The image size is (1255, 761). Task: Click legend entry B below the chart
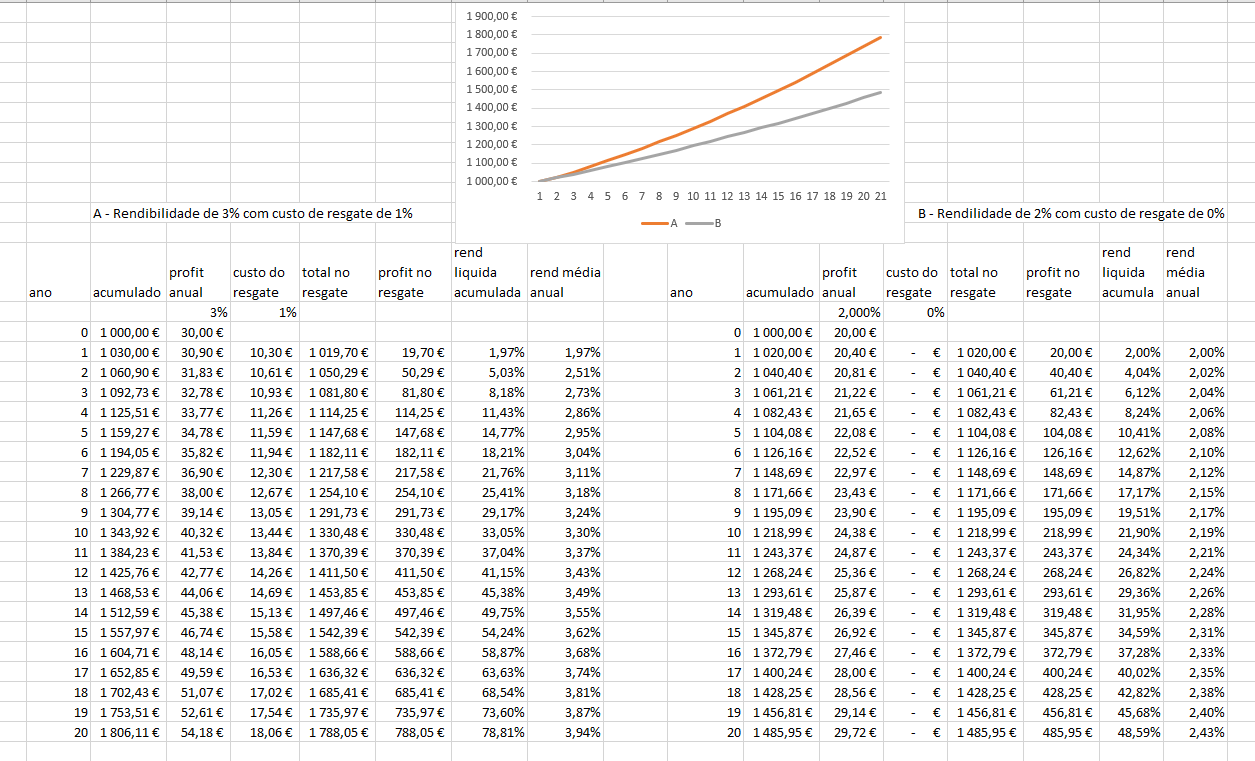(x=708, y=223)
